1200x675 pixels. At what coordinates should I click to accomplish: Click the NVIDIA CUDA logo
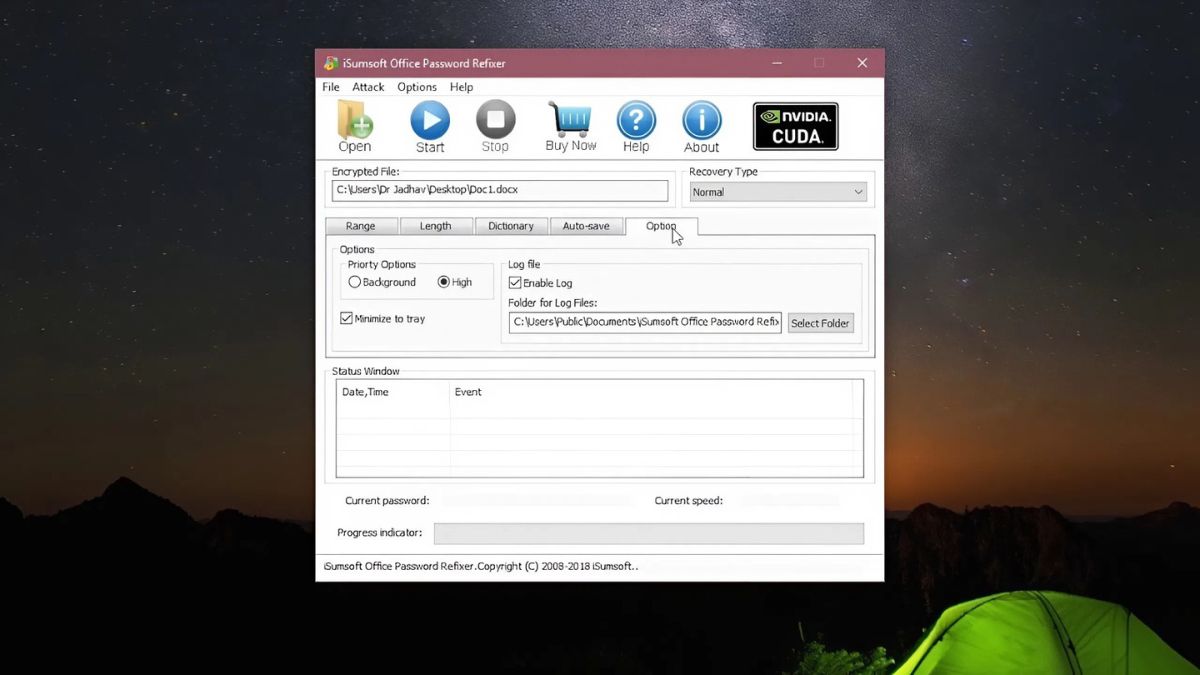[x=795, y=125]
